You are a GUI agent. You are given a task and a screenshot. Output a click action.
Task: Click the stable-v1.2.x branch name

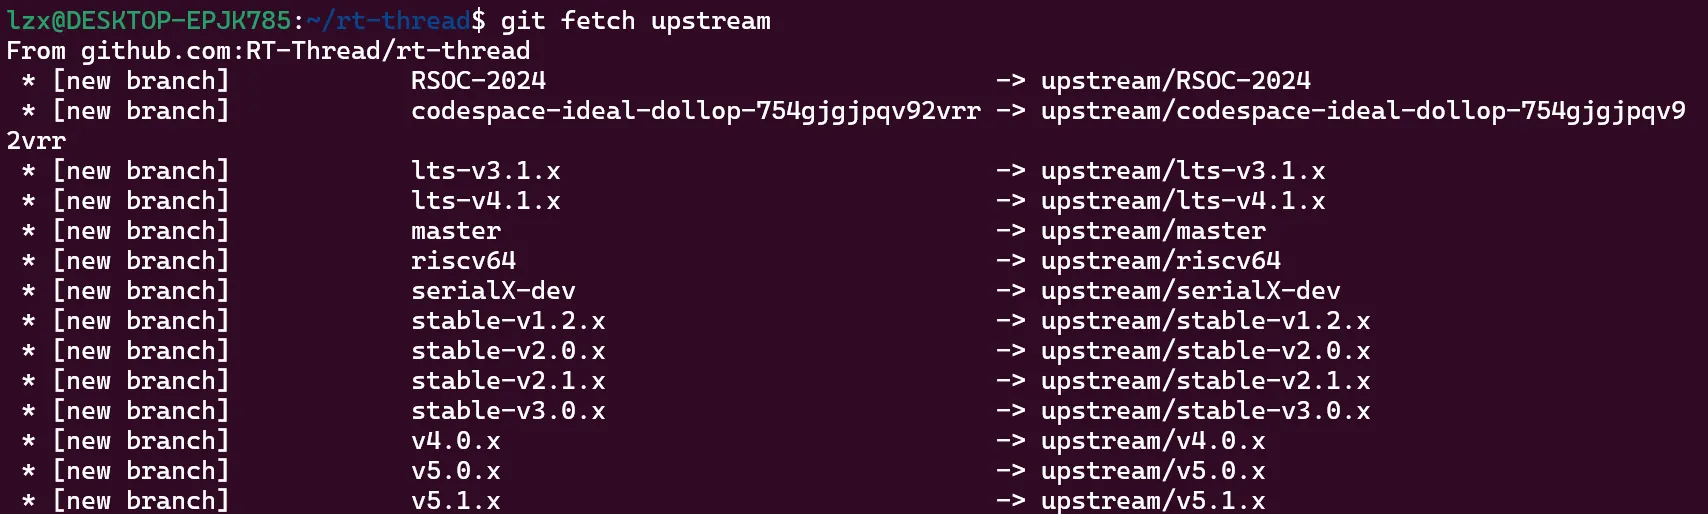pos(508,321)
